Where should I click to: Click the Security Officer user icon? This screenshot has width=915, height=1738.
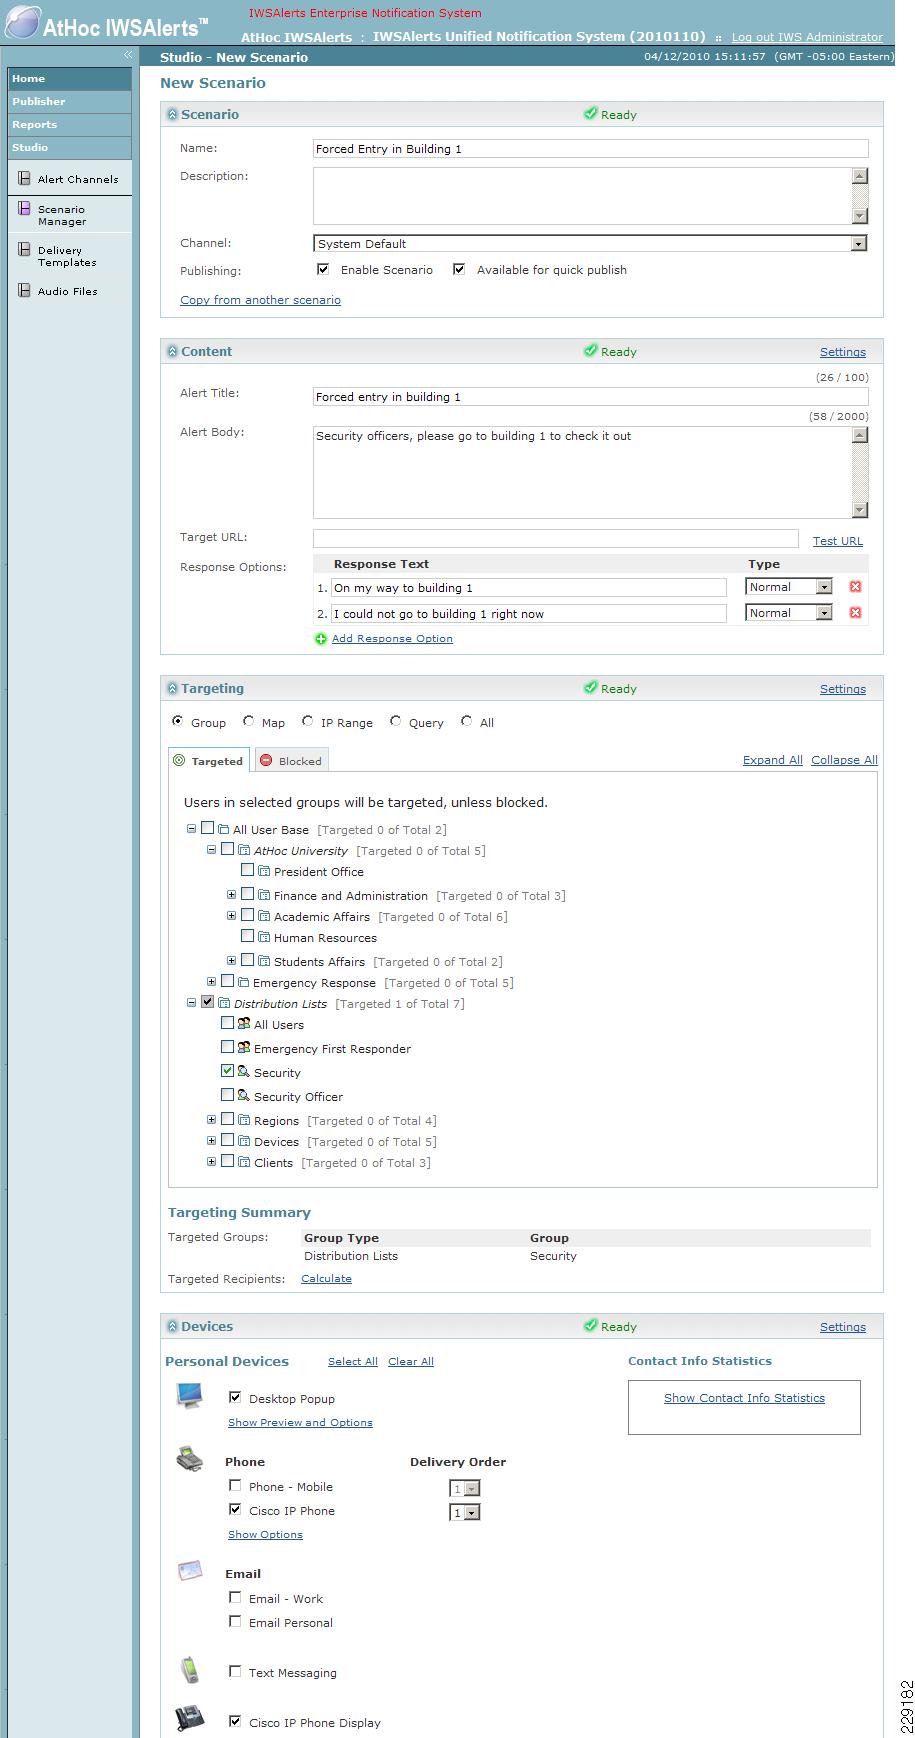coord(243,1096)
